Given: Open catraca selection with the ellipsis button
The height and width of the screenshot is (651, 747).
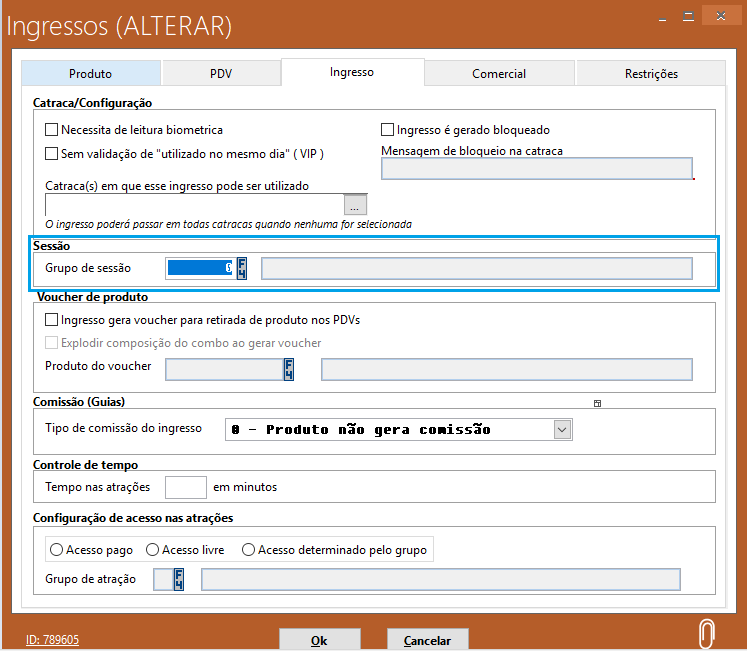Looking at the screenshot, I should (x=356, y=204).
